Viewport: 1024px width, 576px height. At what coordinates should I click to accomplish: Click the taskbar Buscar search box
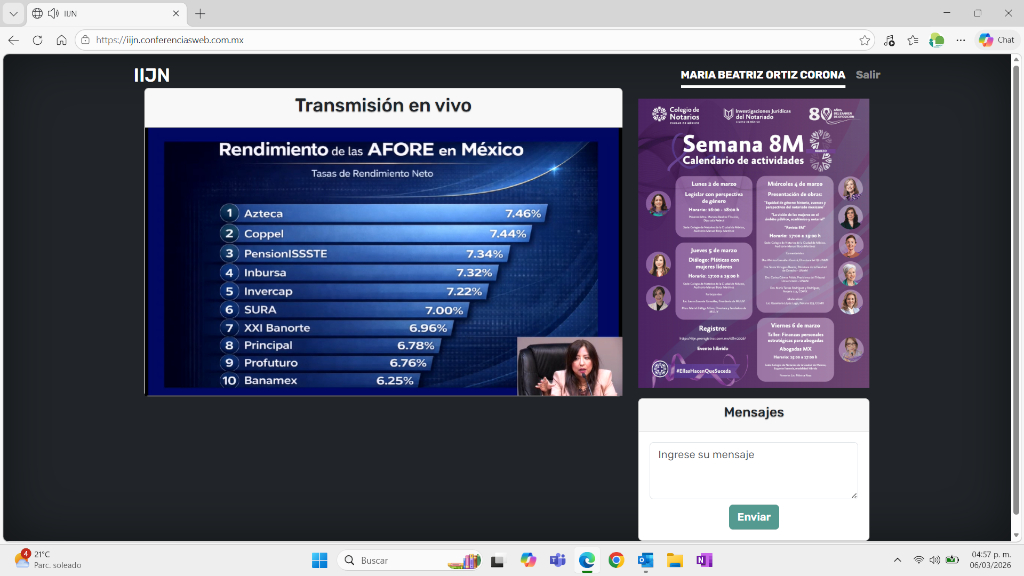(x=411, y=560)
